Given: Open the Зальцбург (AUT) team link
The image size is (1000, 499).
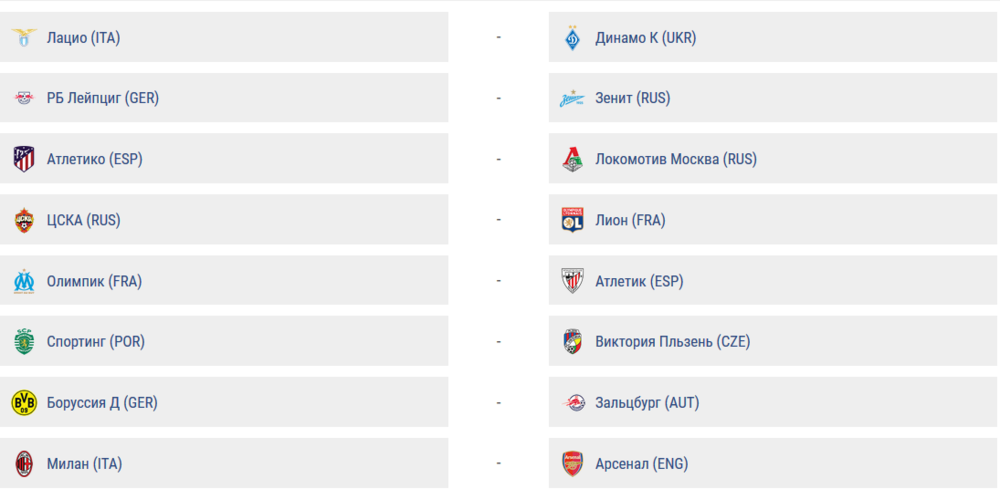Looking at the screenshot, I should 647,403.
